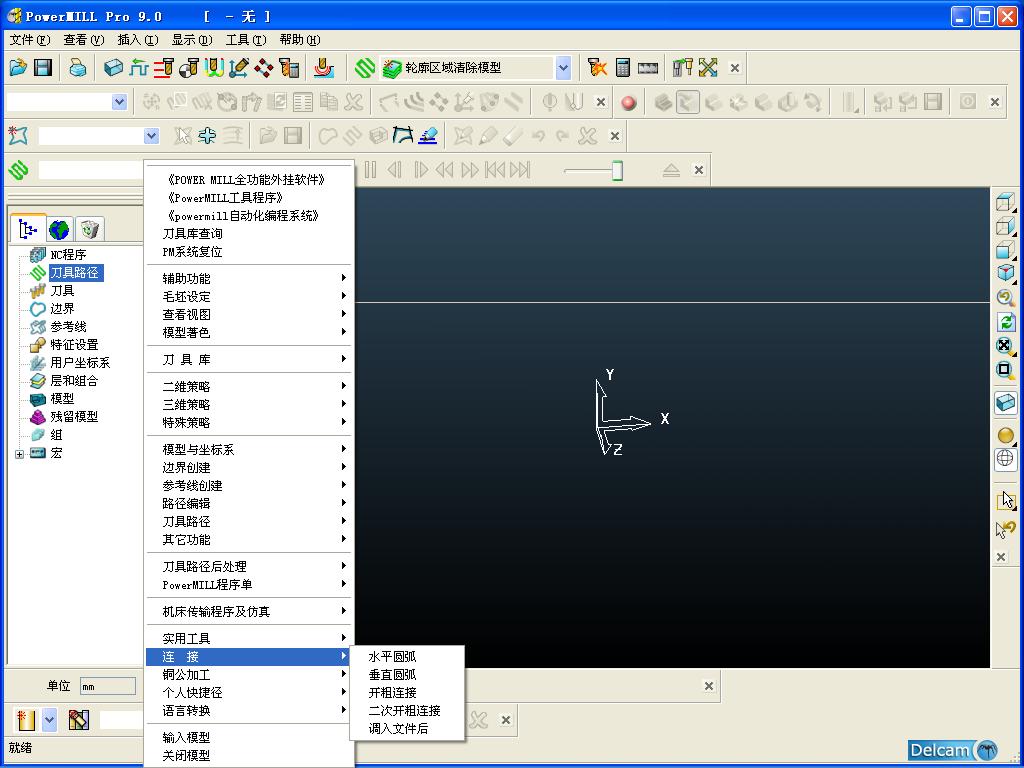This screenshot has height=768, width=1024.
Task: Click 关闭模型 menu entry
Action: (x=249, y=756)
